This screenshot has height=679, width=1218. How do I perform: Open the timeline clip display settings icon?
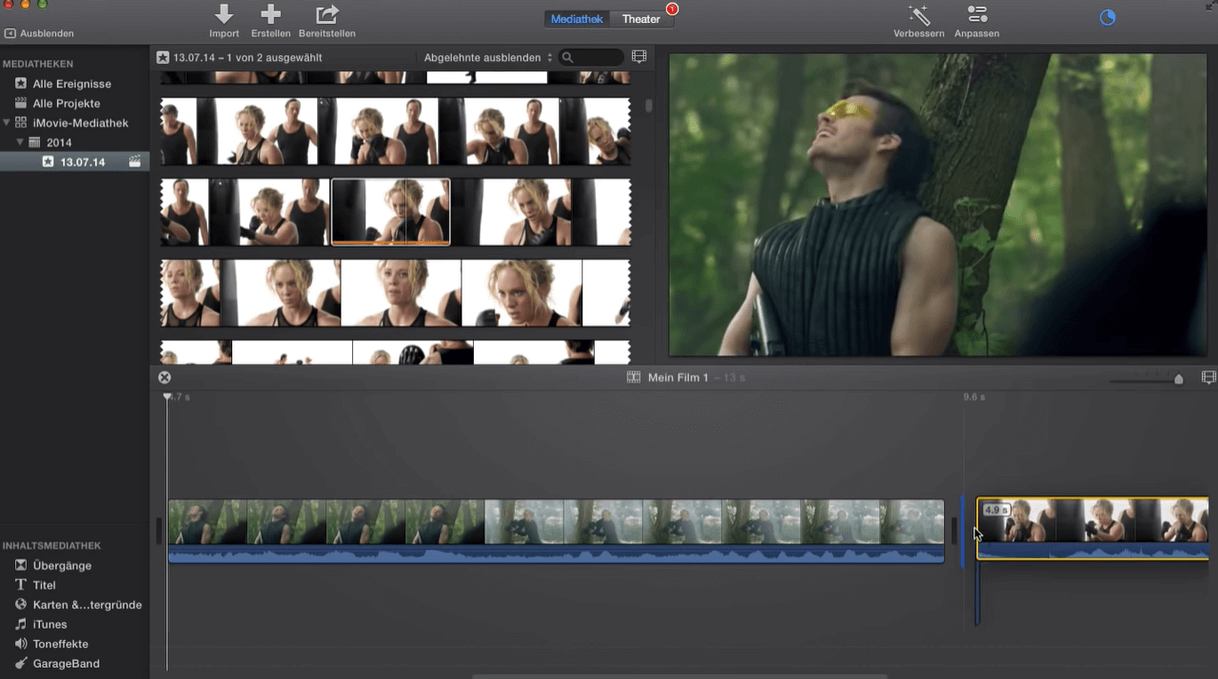click(x=1208, y=377)
